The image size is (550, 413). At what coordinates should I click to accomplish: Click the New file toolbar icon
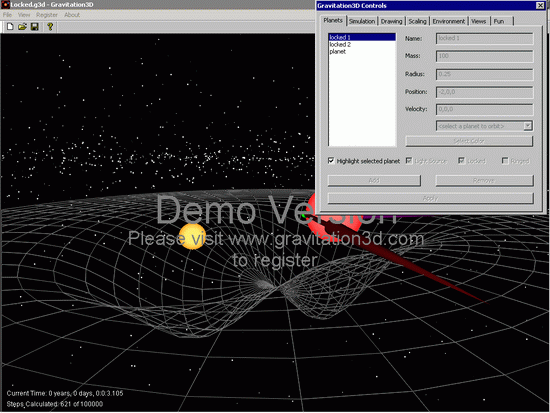click(10, 27)
